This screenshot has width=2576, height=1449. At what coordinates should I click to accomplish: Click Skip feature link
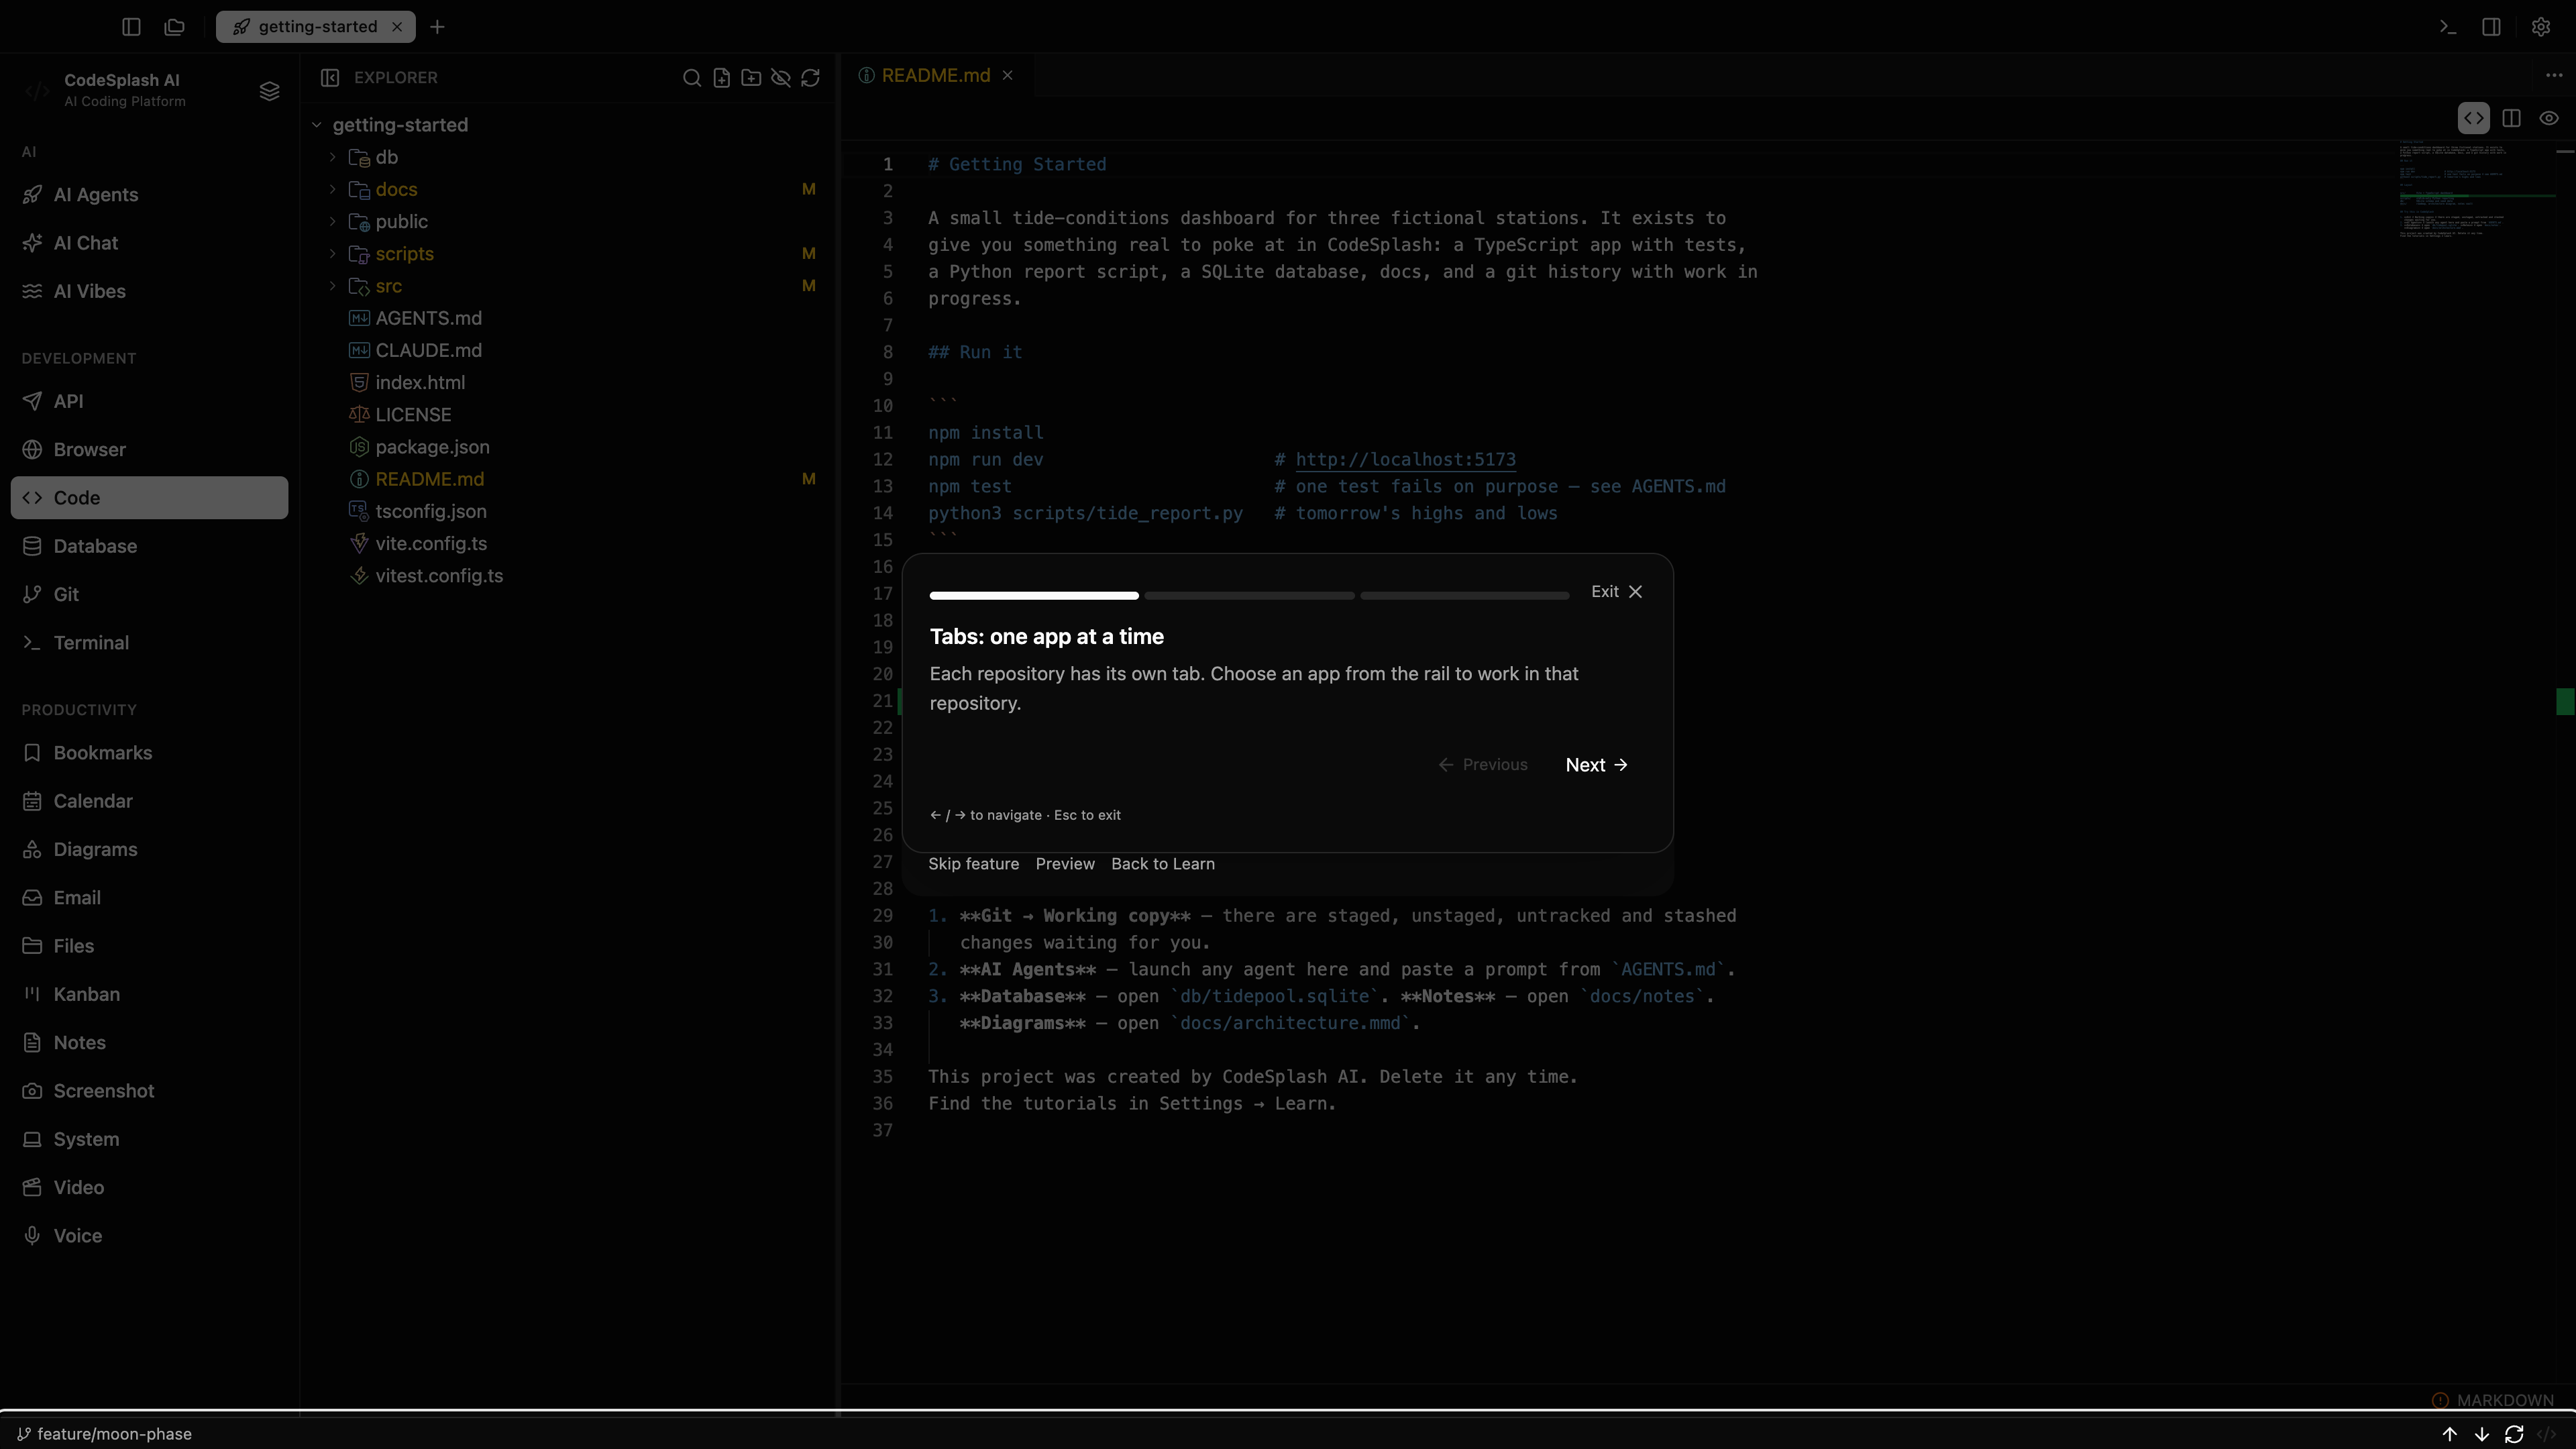click(x=973, y=864)
